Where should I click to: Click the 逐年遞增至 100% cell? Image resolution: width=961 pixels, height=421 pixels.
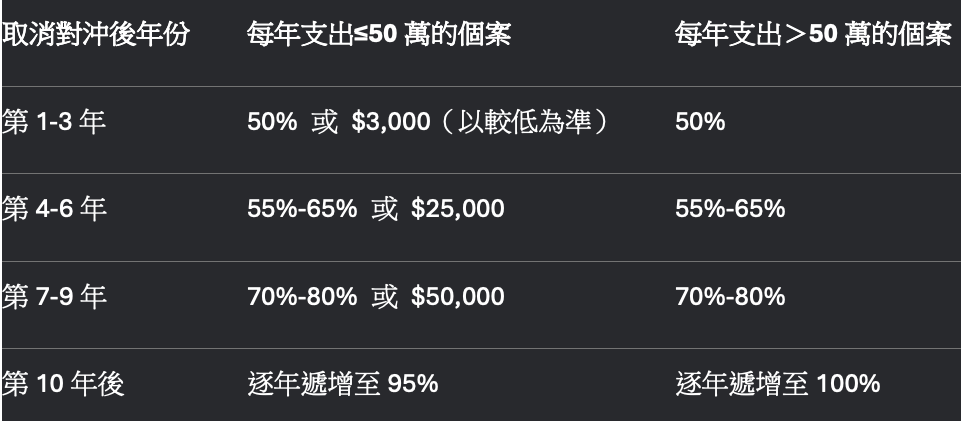tap(778, 384)
